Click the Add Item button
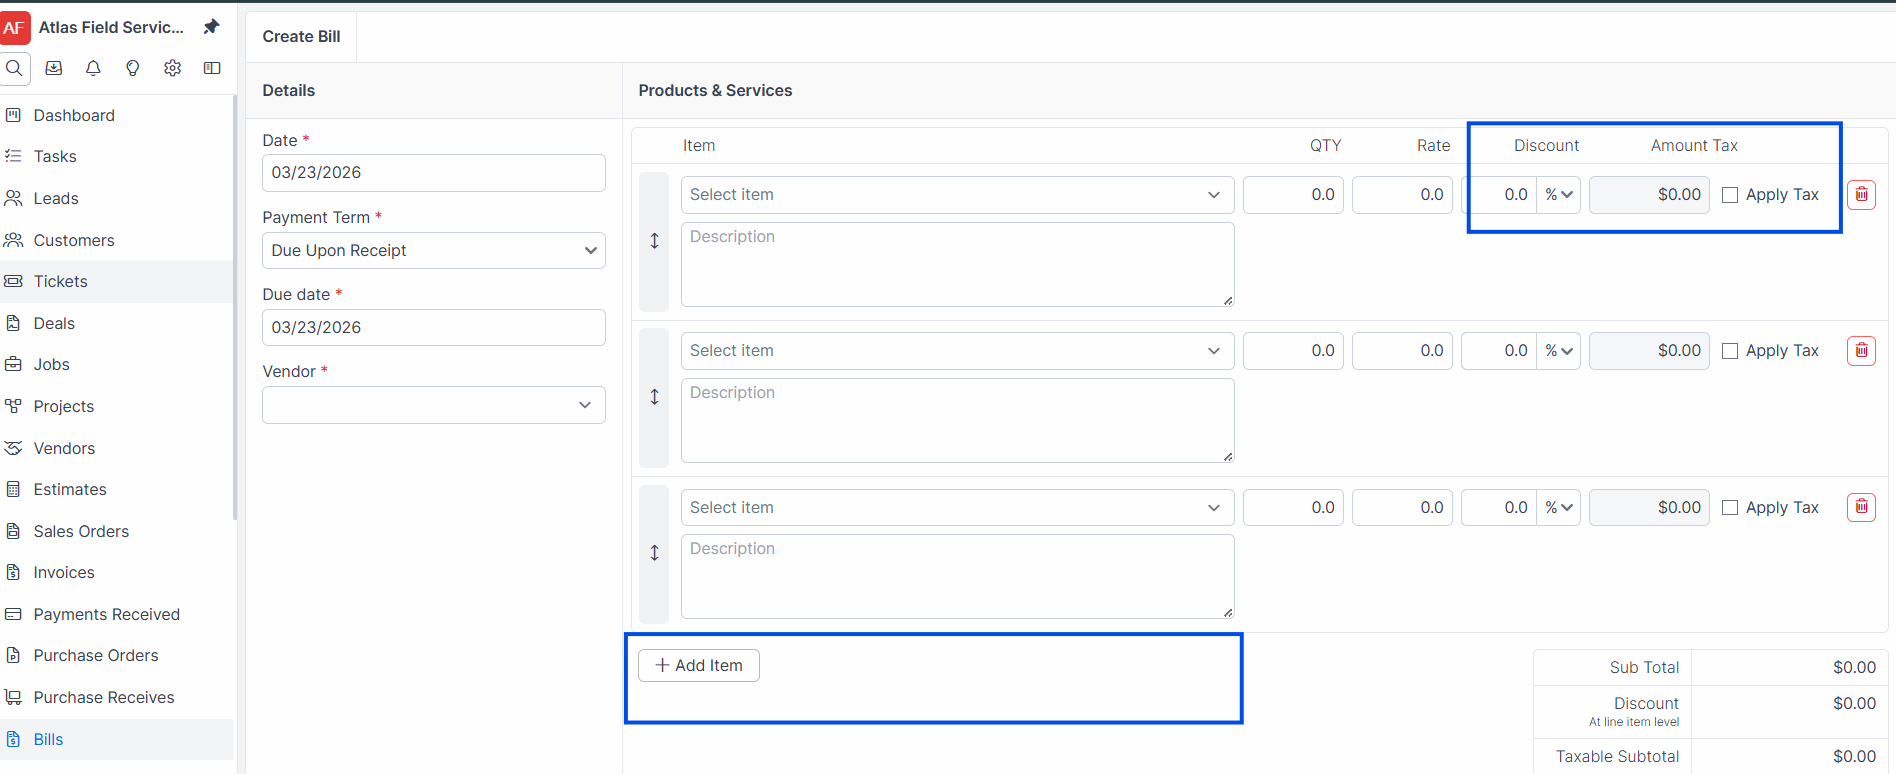1896x774 pixels. pos(699,665)
